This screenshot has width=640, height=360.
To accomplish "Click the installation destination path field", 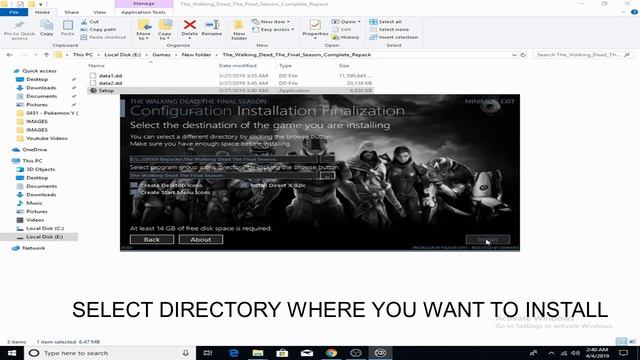I will [x=224, y=159].
